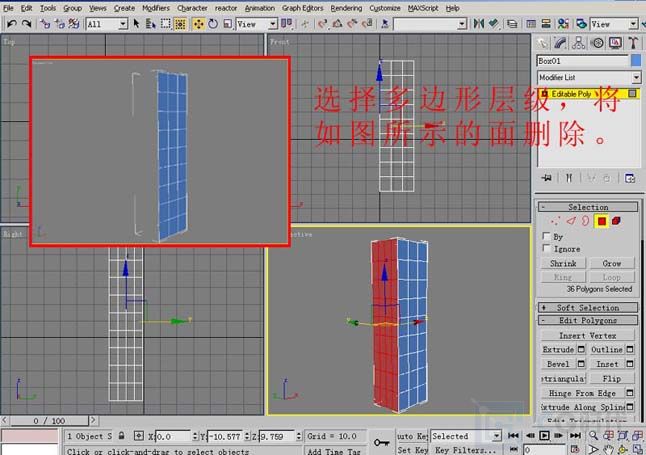This screenshot has width=646, height=455.
Task: Toggle Window/Crossing selection mode
Action: pyautogui.click(x=180, y=24)
